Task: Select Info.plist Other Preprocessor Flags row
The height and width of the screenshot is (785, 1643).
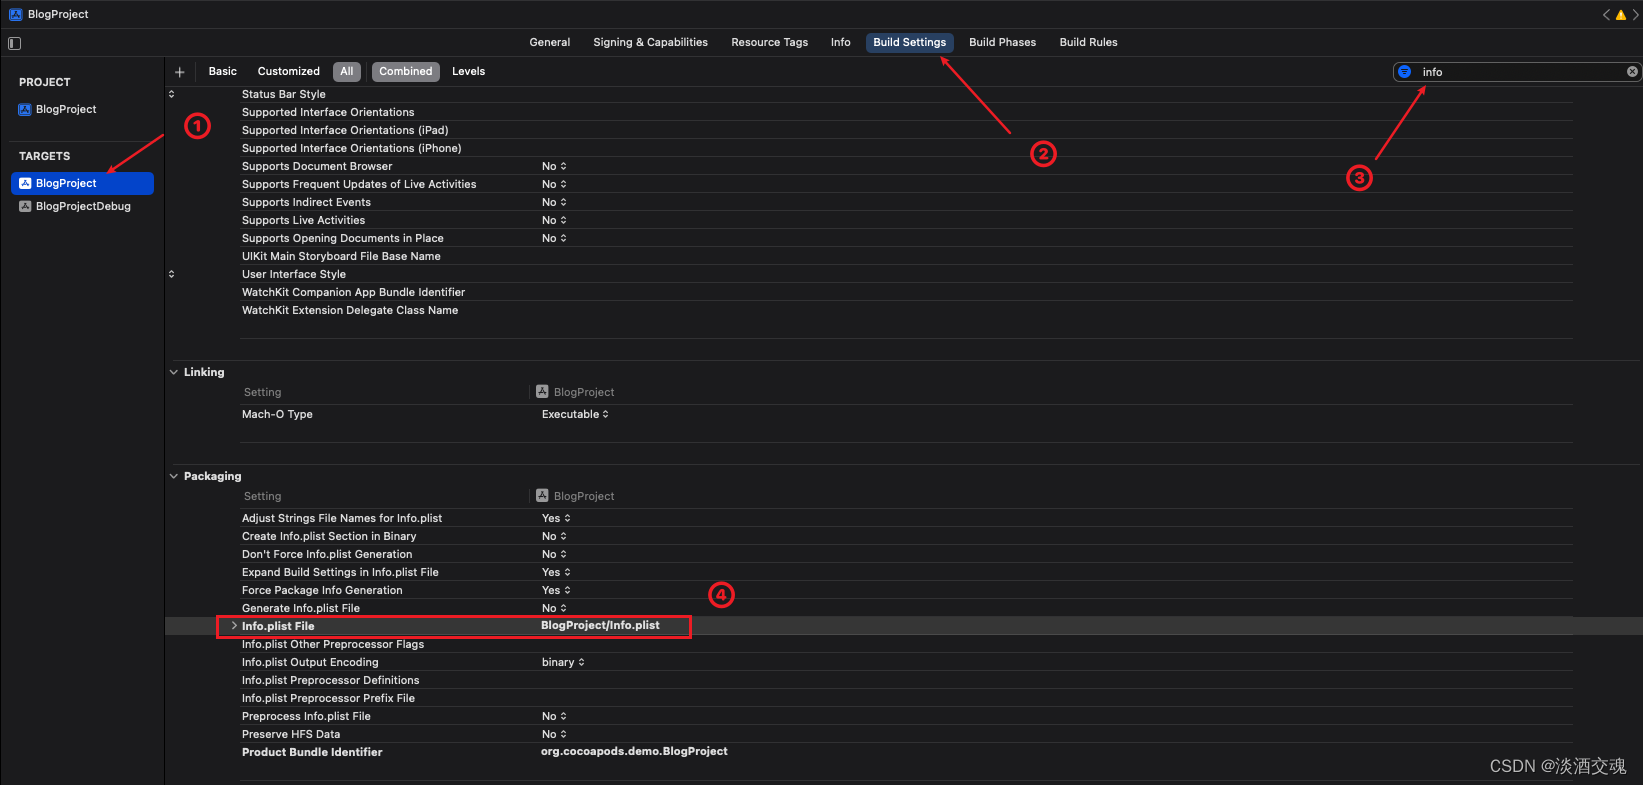Action: click(x=333, y=644)
